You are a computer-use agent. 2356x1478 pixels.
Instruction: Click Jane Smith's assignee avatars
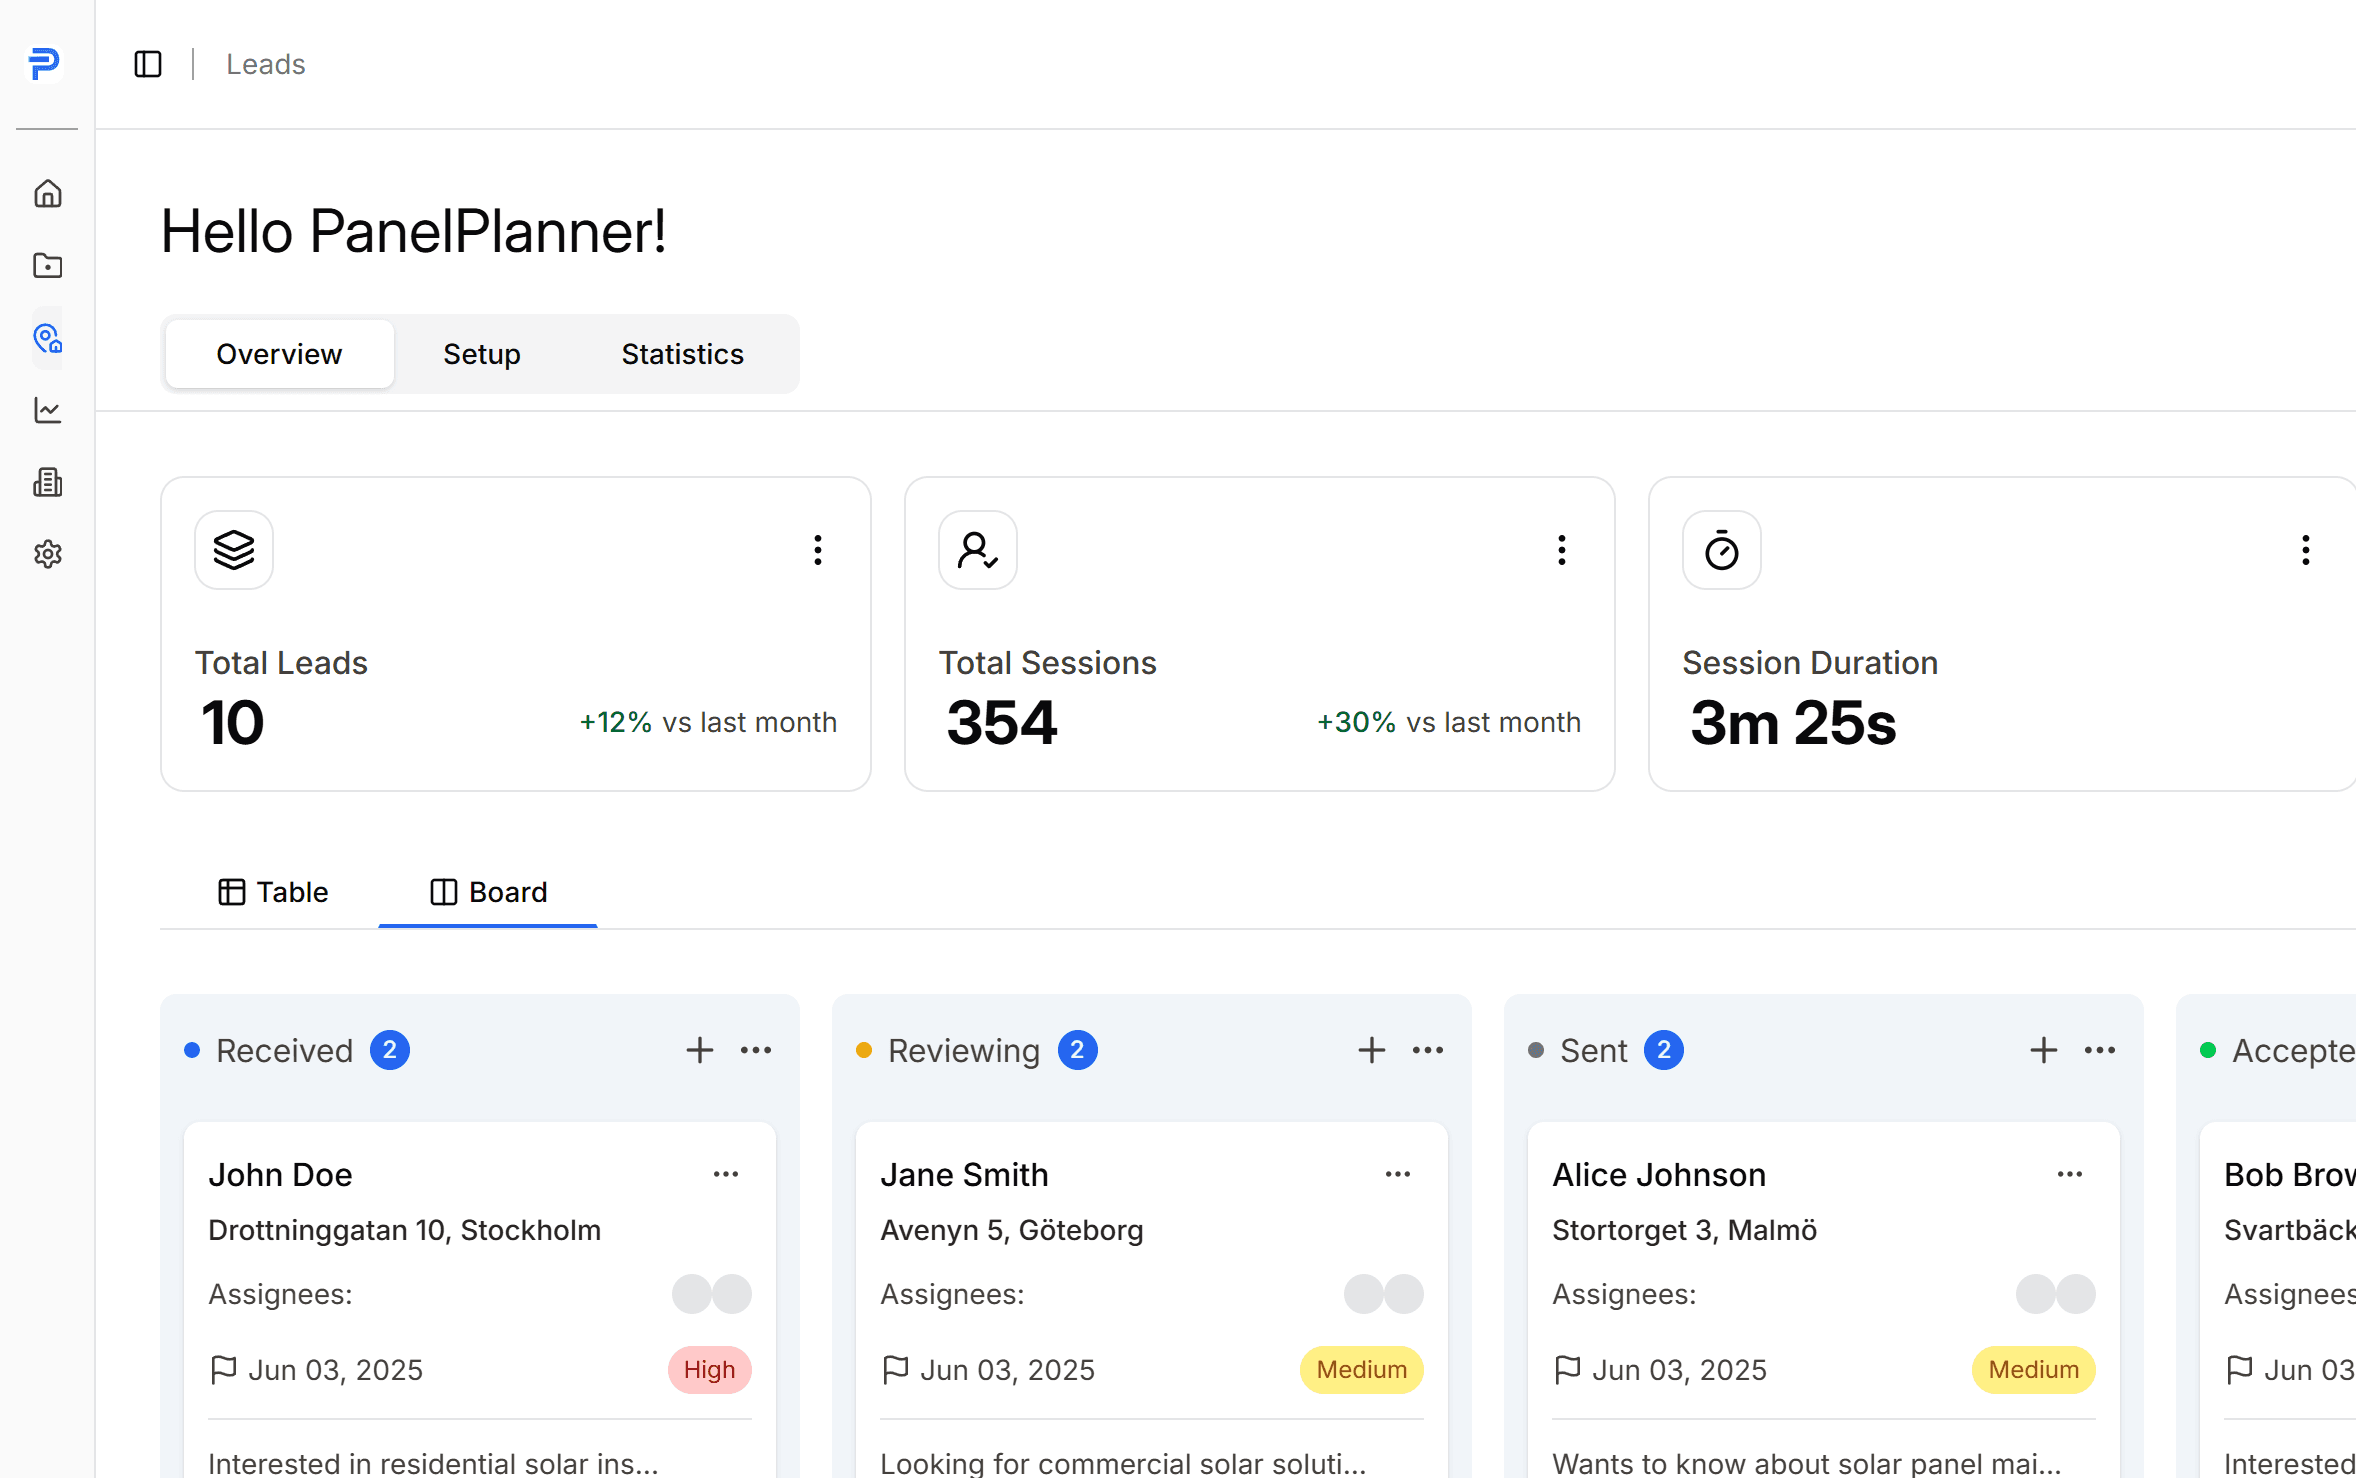(x=1384, y=1294)
